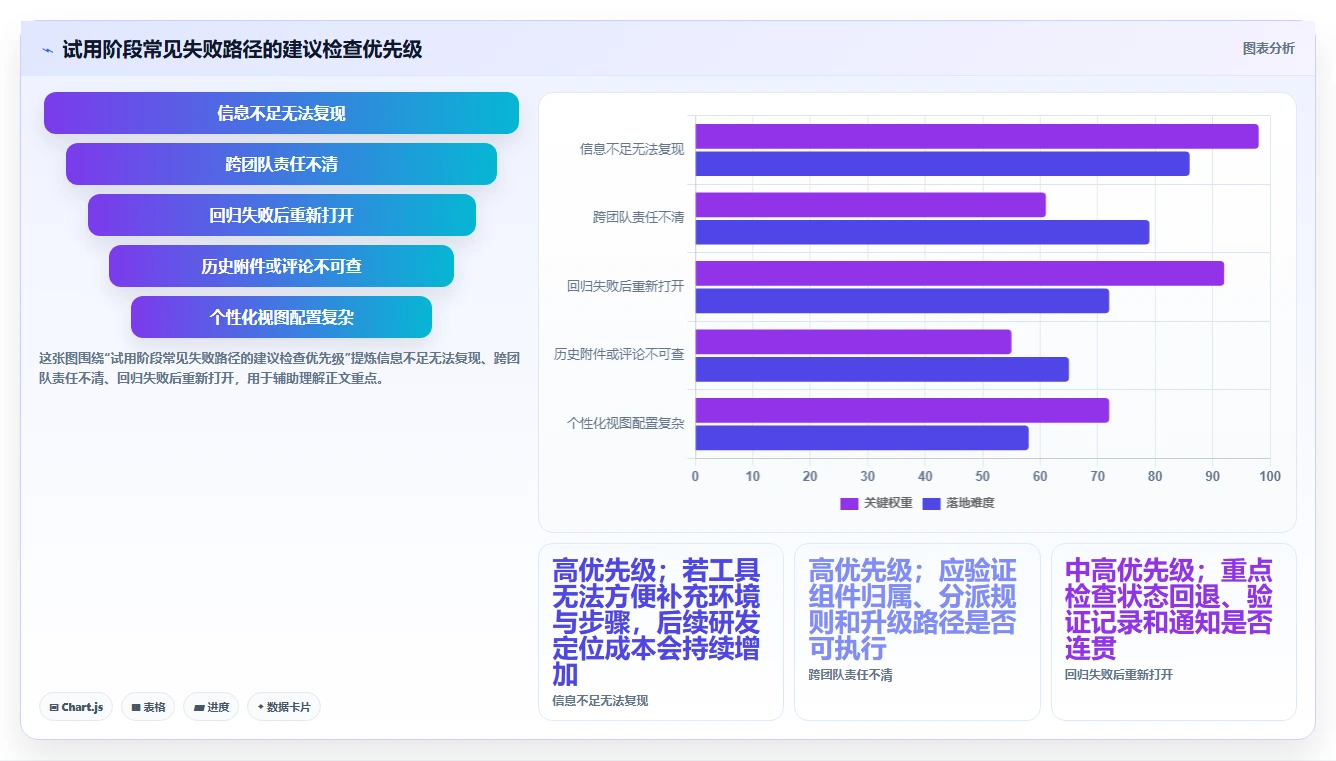1336x761 pixels.
Task: Select the 历史附件或评论不可查 funnel stage
Action: (281, 266)
